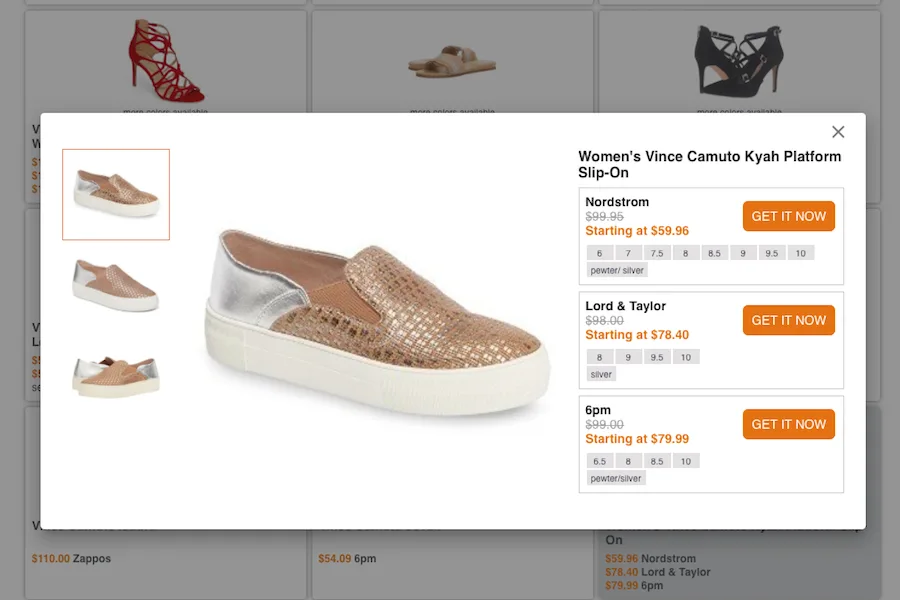Select size 8 under 6pm
The image size is (900, 600).
tap(630, 460)
